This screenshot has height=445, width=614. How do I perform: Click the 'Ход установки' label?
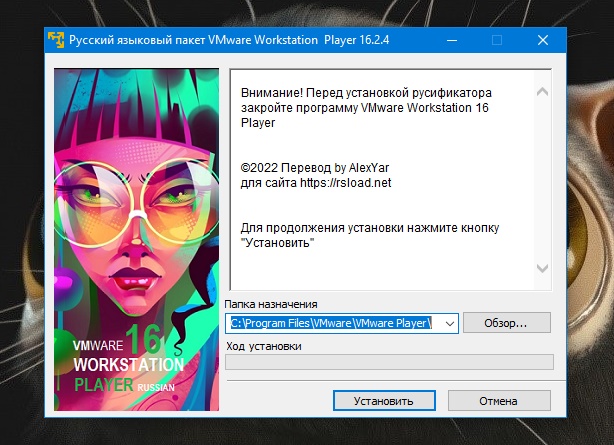click(x=264, y=346)
